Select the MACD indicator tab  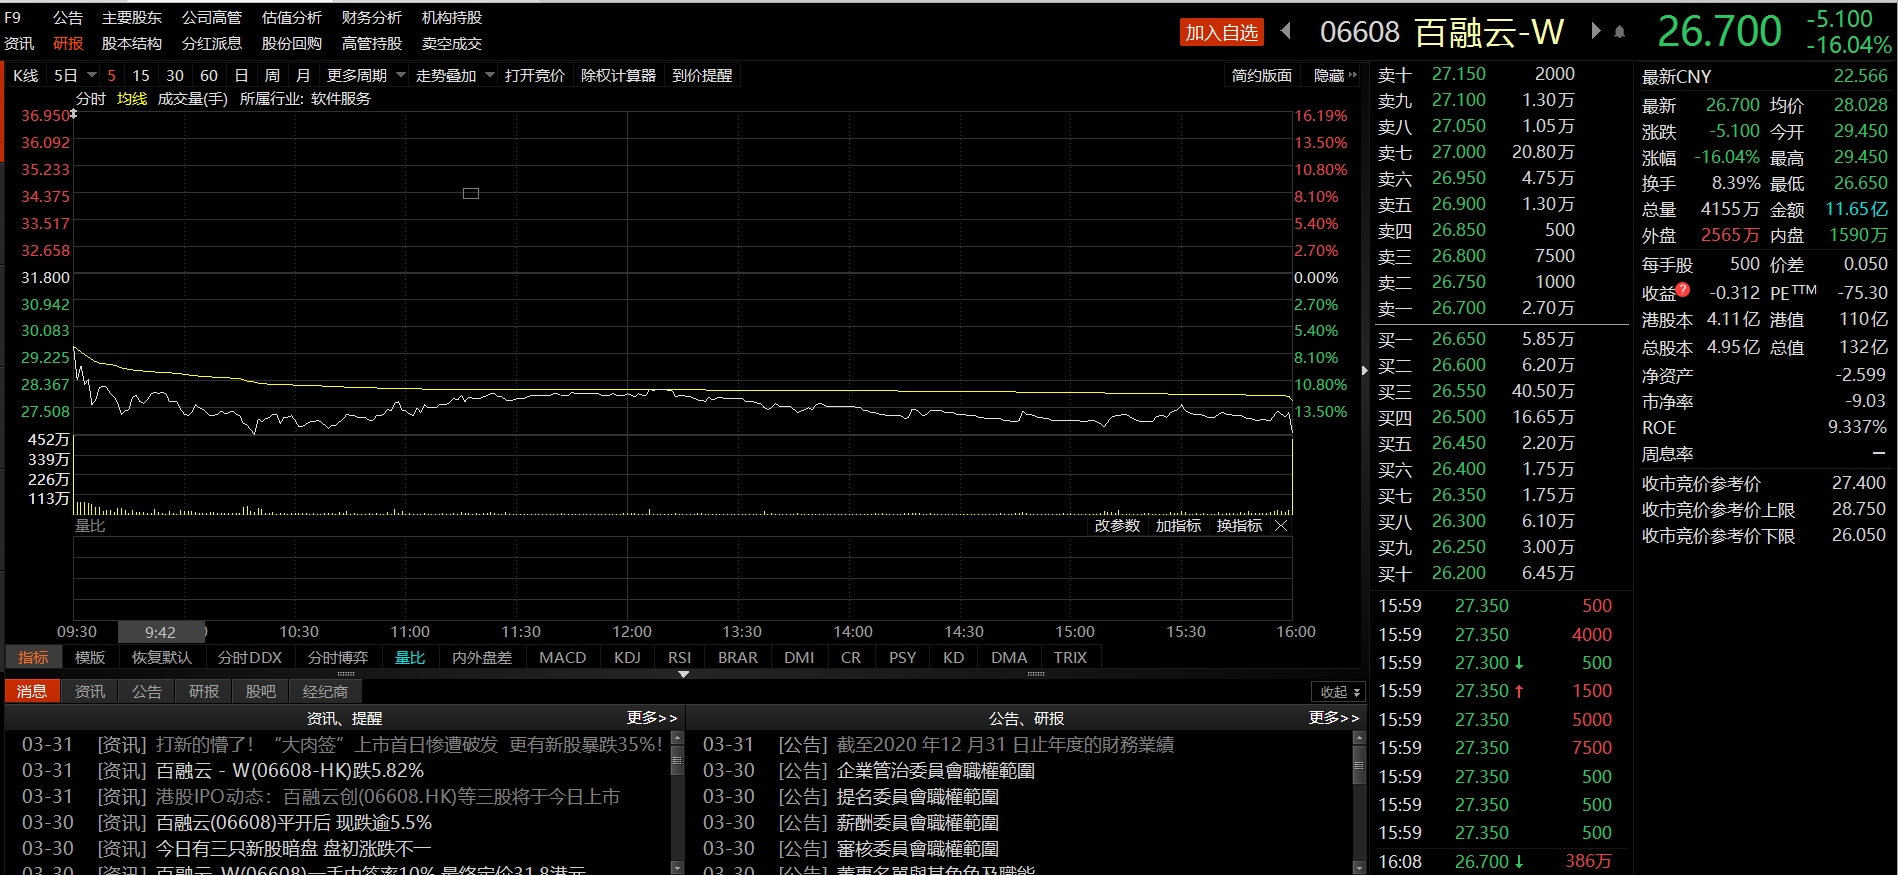pos(562,658)
